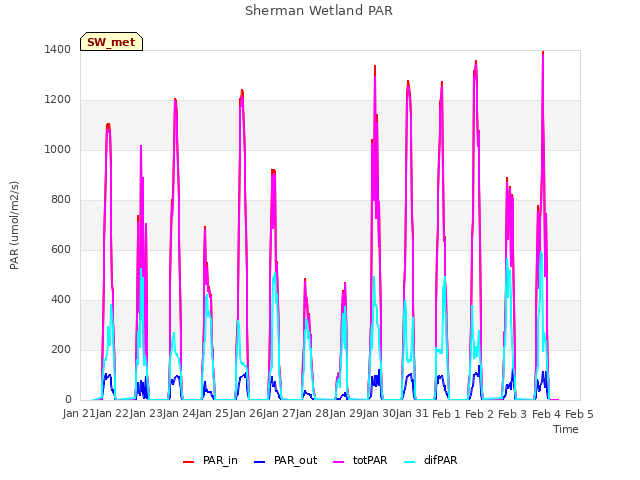This screenshot has width=640, height=480.
Task: Click the 200 y-axis tick value
Action: [x=61, y=350]
